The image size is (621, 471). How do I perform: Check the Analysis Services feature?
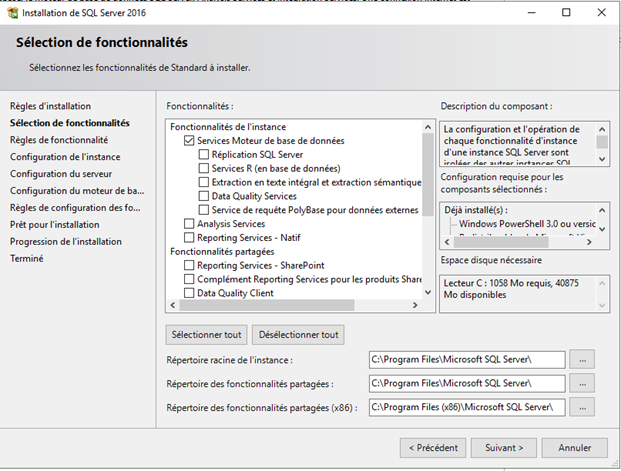[189, 224]
